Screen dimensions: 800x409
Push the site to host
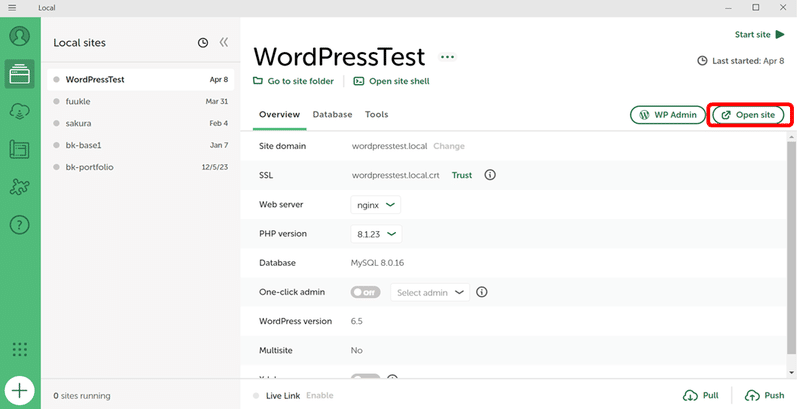pos(764,395)
